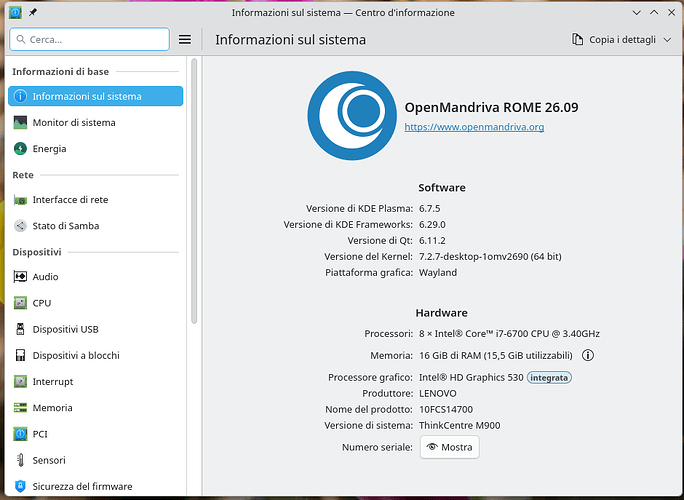This screenshot has width=684, height=500.
Task: Click the copy icon beside Copia i dettagli
Action: 577,39
